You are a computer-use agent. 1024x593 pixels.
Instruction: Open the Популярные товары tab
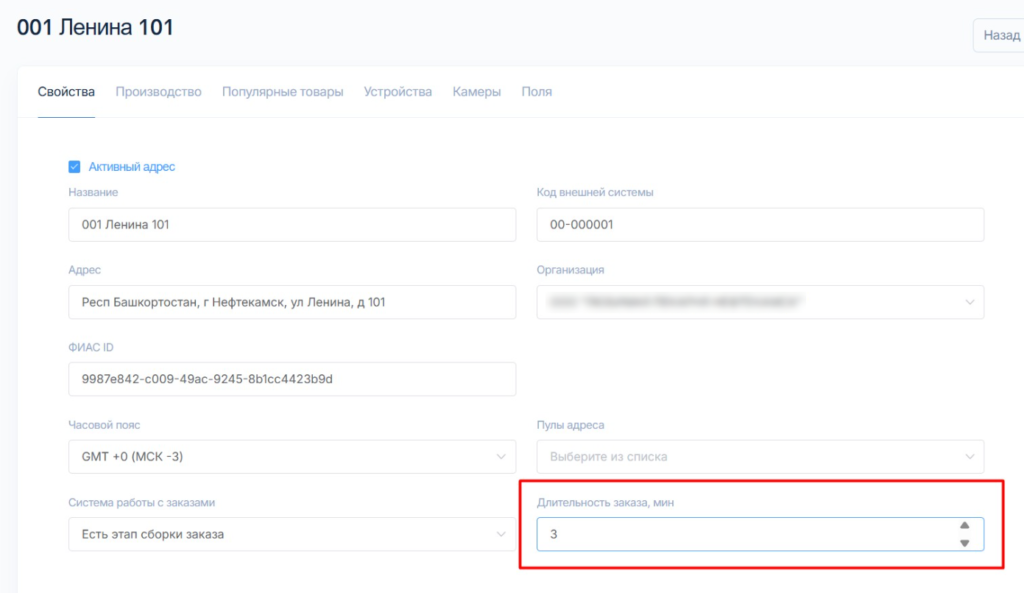click(282, 92)
